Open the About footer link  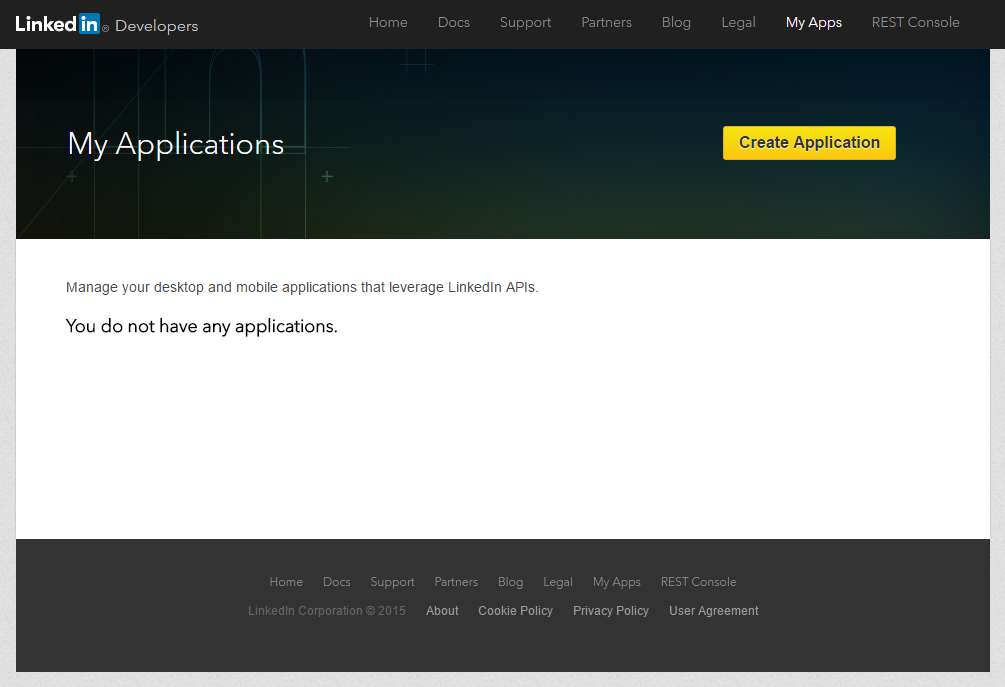tap(442, 611)
